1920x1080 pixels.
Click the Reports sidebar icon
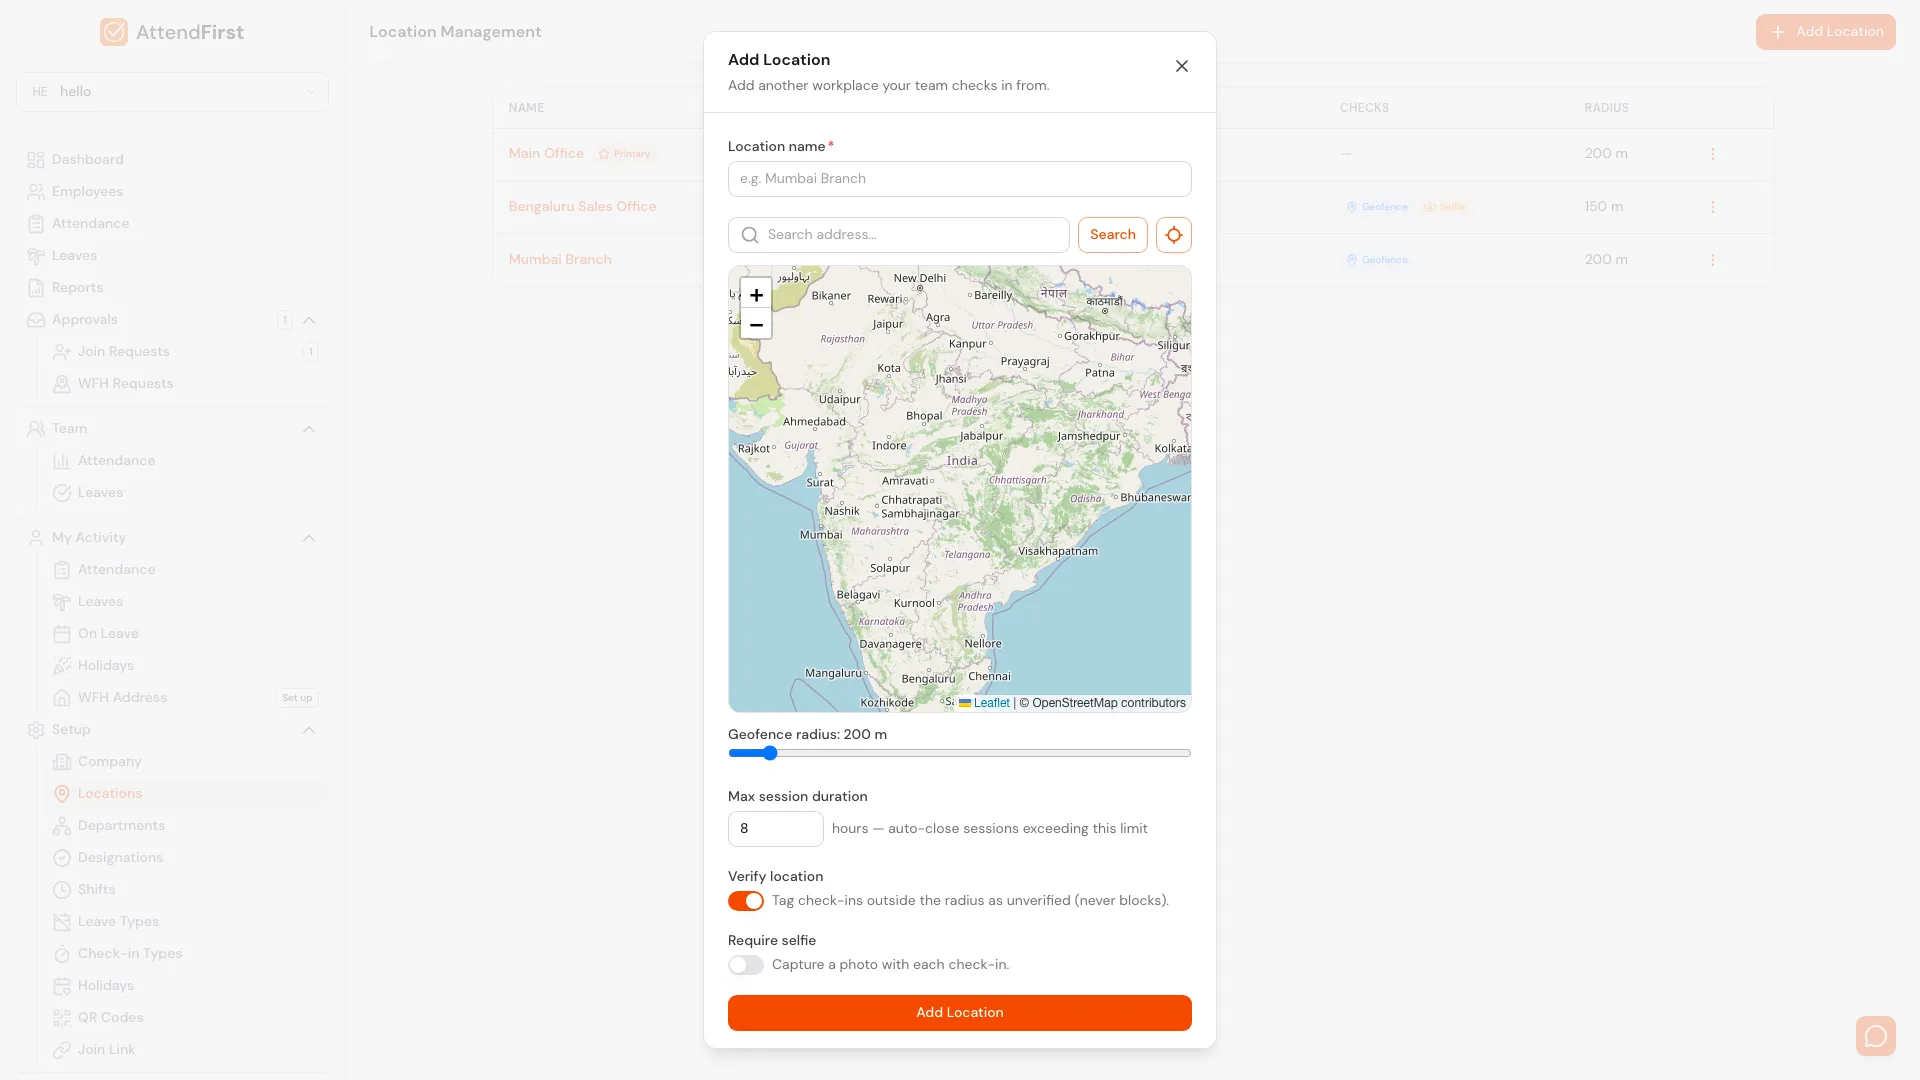[36, 288]
